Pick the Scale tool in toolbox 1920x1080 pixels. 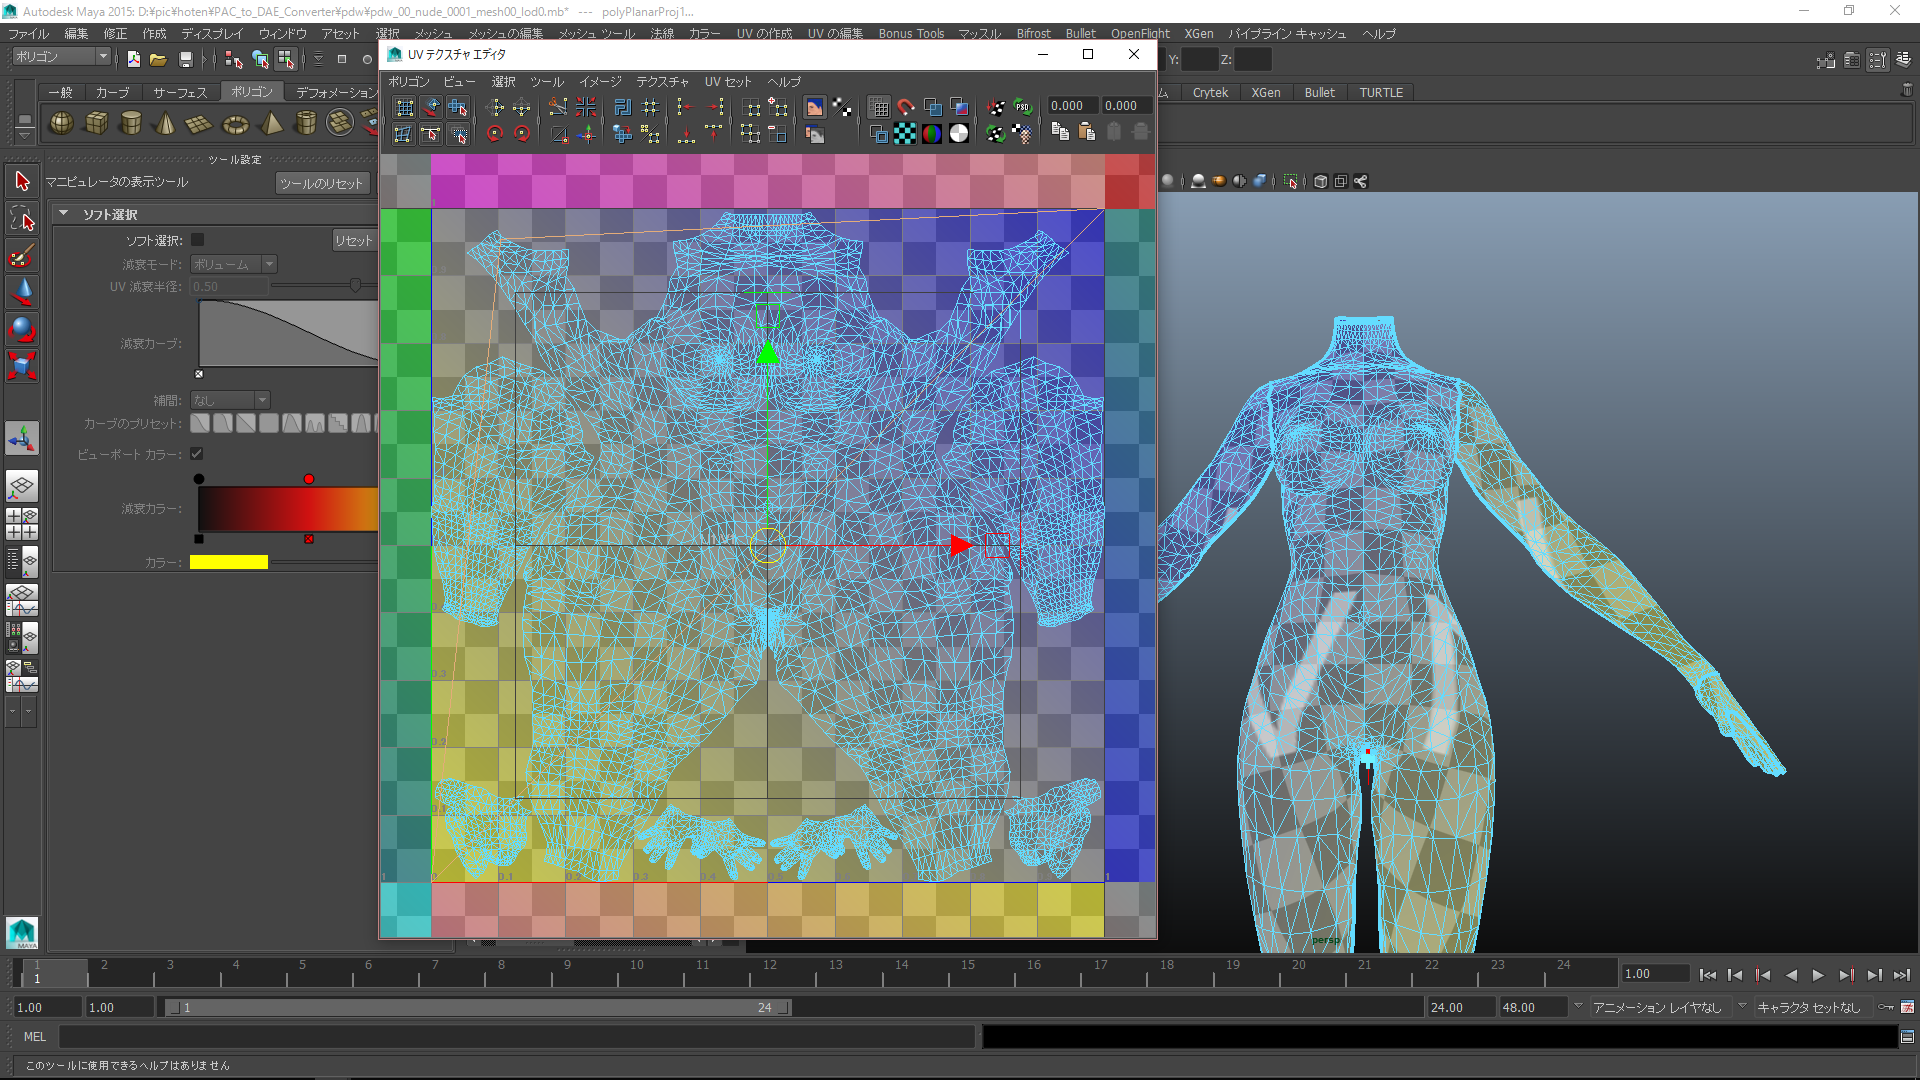click(x=22, y=366)
